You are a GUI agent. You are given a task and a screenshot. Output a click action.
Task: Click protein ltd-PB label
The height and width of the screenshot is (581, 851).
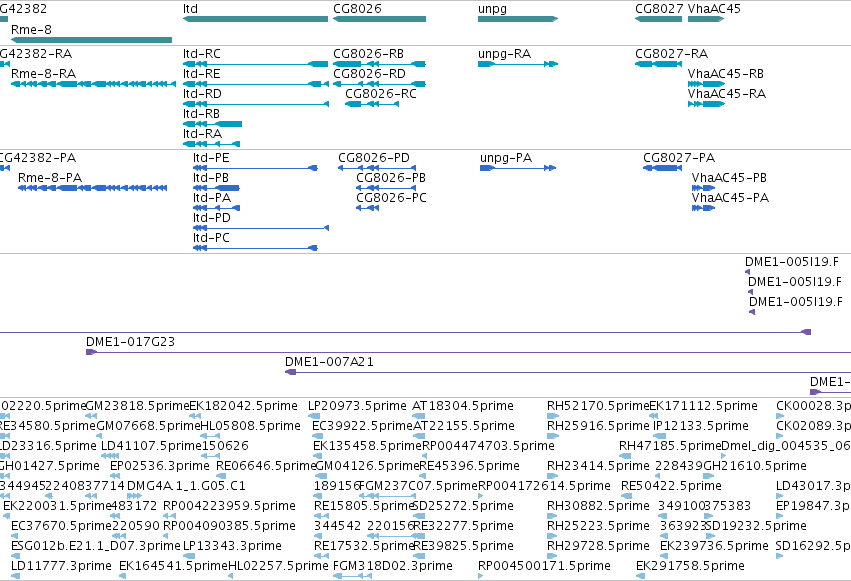(211, 178)
